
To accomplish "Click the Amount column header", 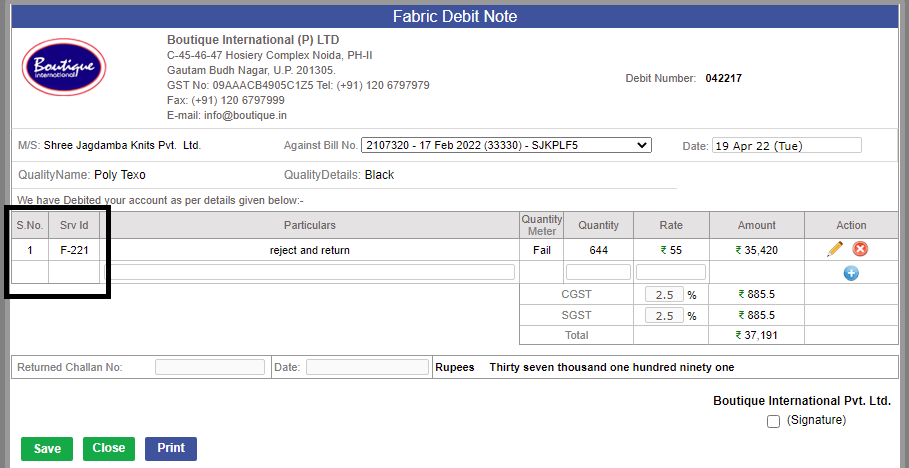I will (x=757, y=225).
